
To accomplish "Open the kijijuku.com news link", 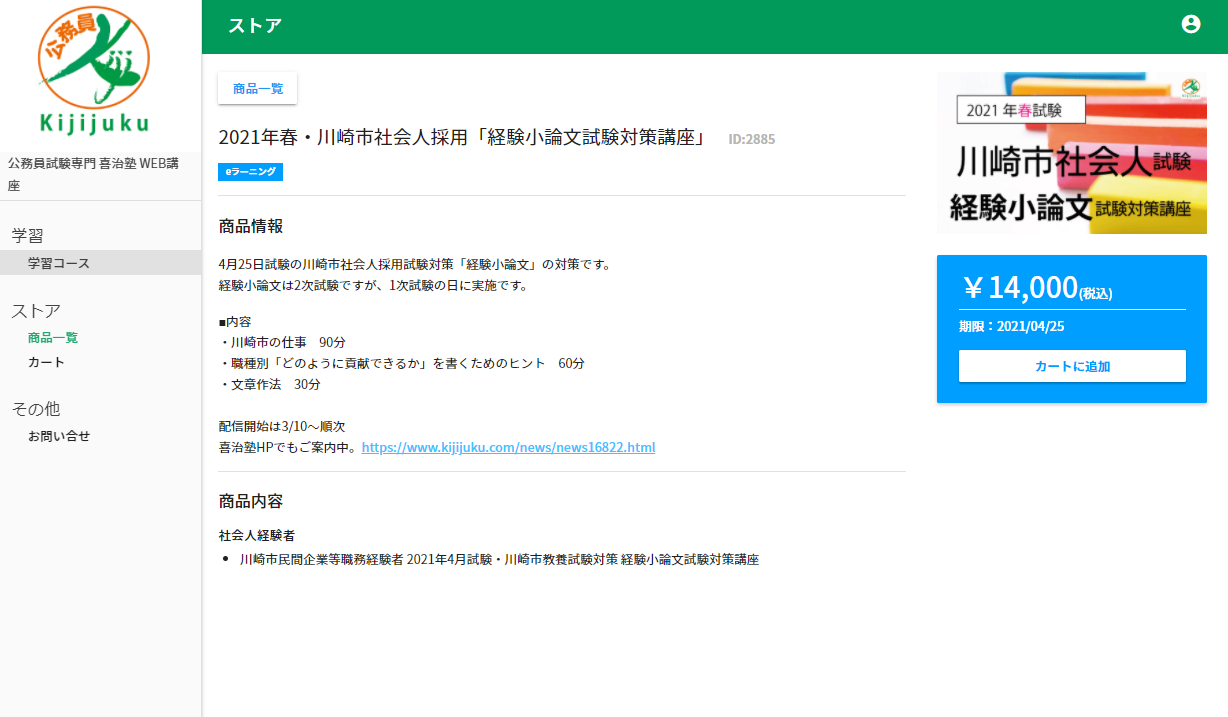I will click(x=508, y=447).
